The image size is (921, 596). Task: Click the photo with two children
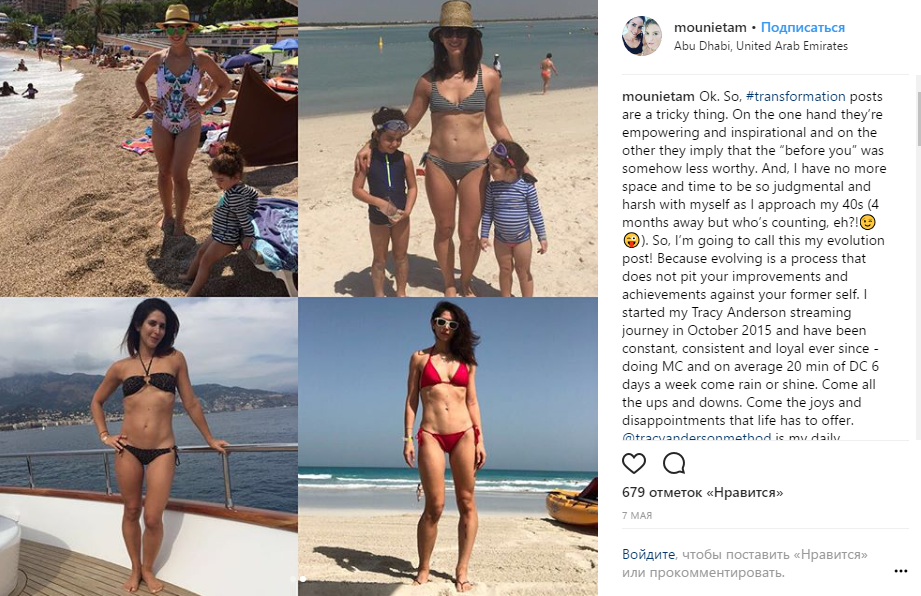pos(448,148)
